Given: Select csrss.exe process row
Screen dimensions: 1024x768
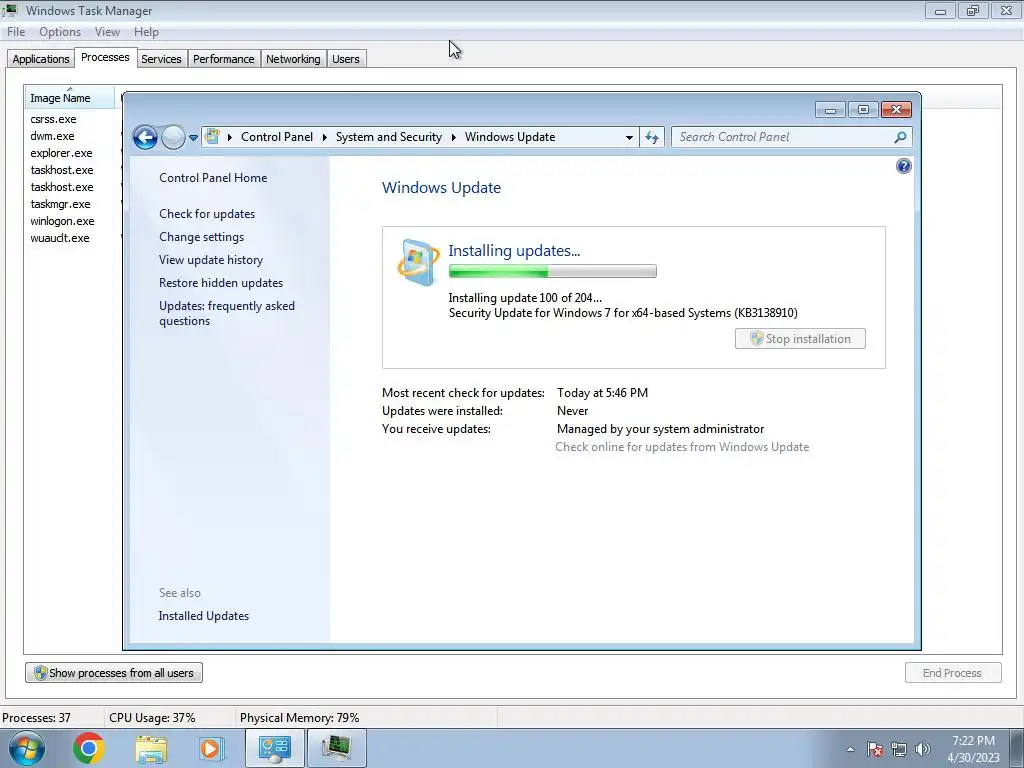Looking at the screenshot, I should tap(54, 120).
